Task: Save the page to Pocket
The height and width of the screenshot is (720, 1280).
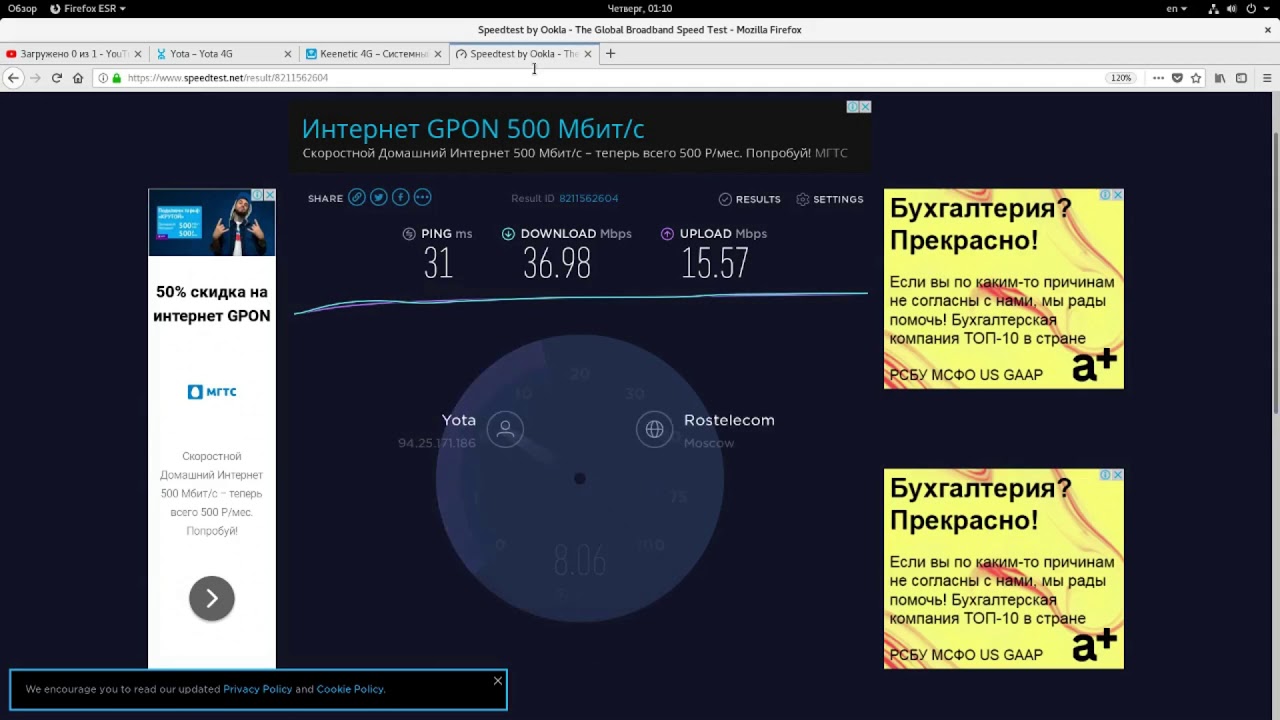Action: pos(1177,77)
